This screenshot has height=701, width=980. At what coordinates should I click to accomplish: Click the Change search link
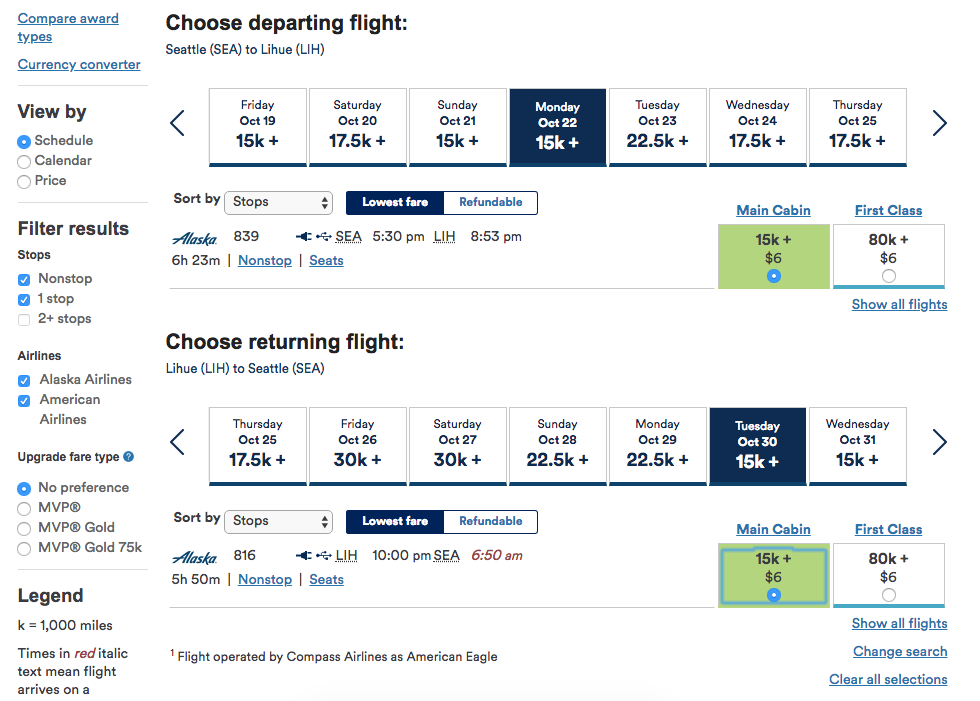[899, 651]
